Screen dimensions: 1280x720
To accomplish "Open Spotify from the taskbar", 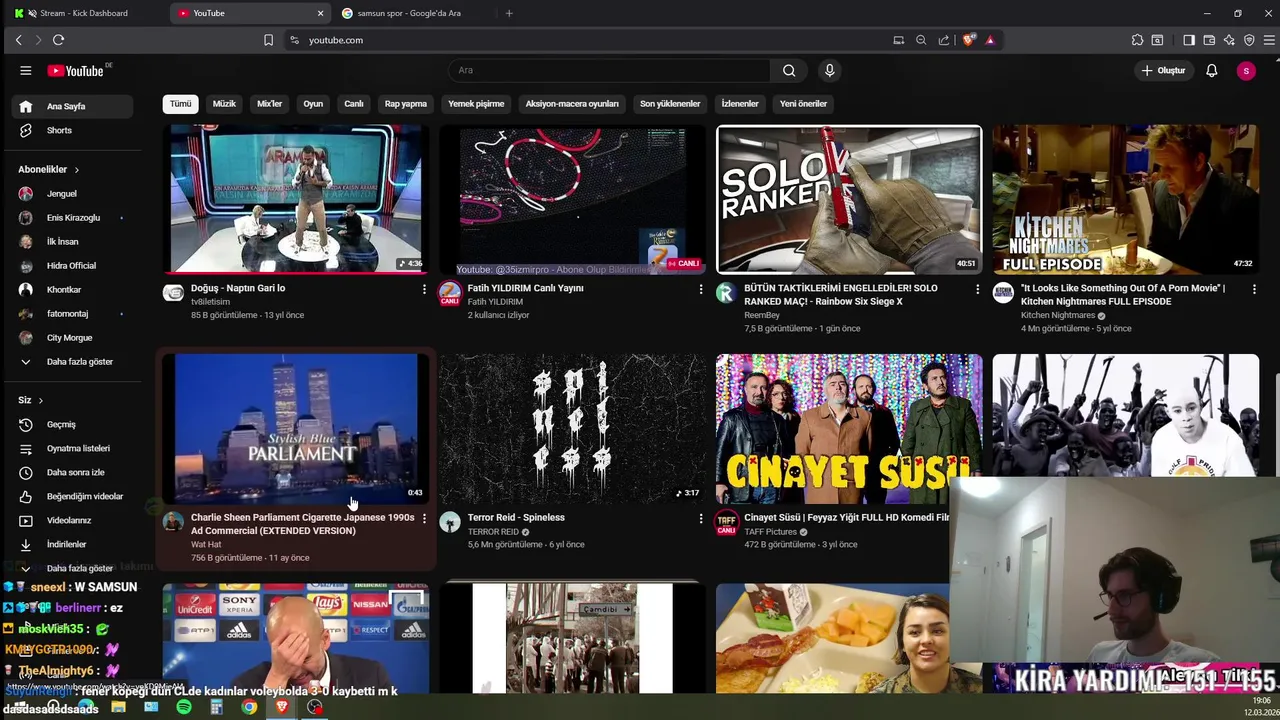I will (184, 707).
